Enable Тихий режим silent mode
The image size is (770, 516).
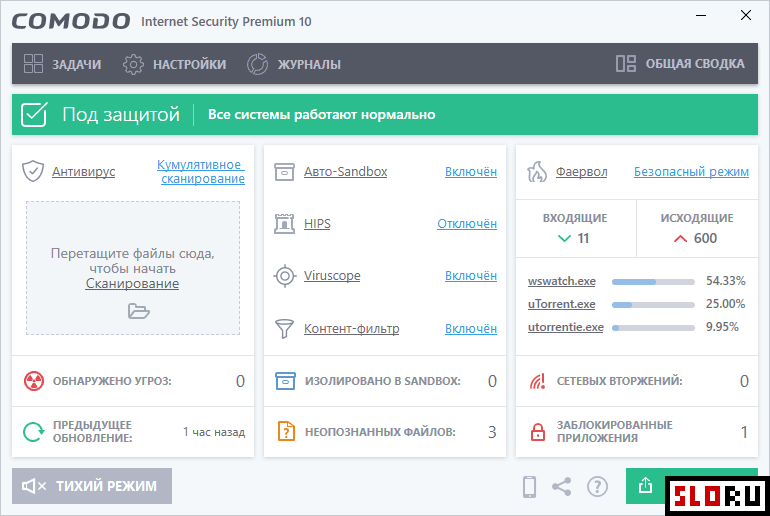tap(92, 486)
